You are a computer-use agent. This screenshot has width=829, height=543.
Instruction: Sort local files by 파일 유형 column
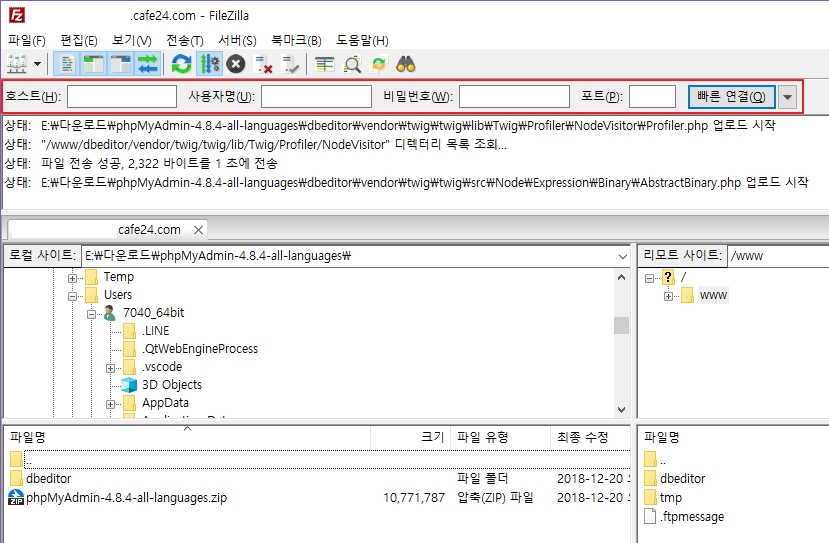pyautogui.click(x=500, y=437)
